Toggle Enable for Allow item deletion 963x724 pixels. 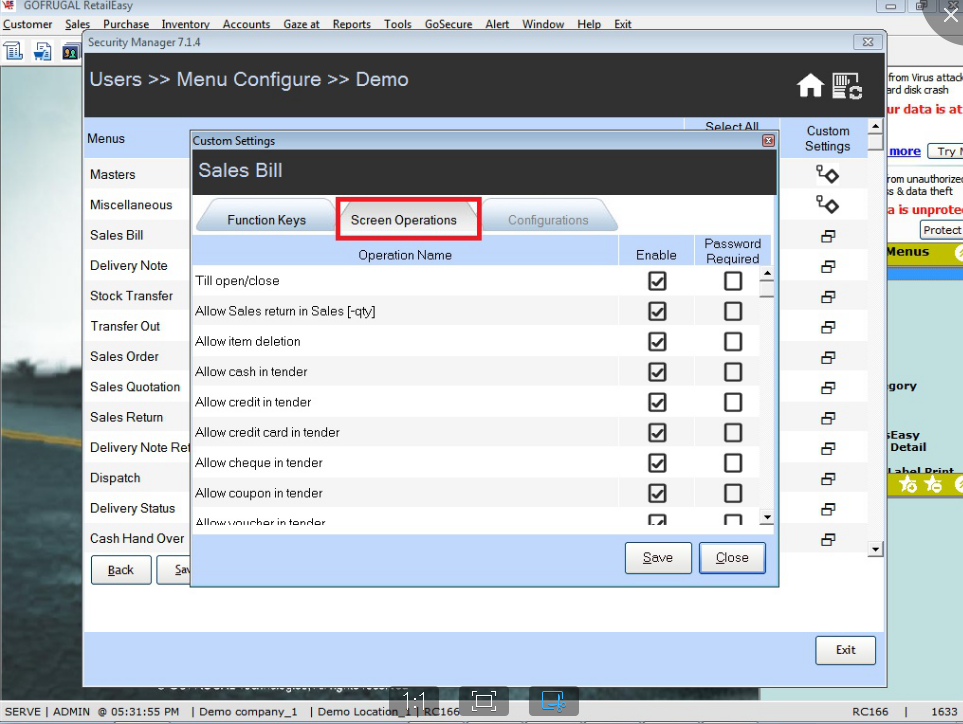click(x=657, y=341)
